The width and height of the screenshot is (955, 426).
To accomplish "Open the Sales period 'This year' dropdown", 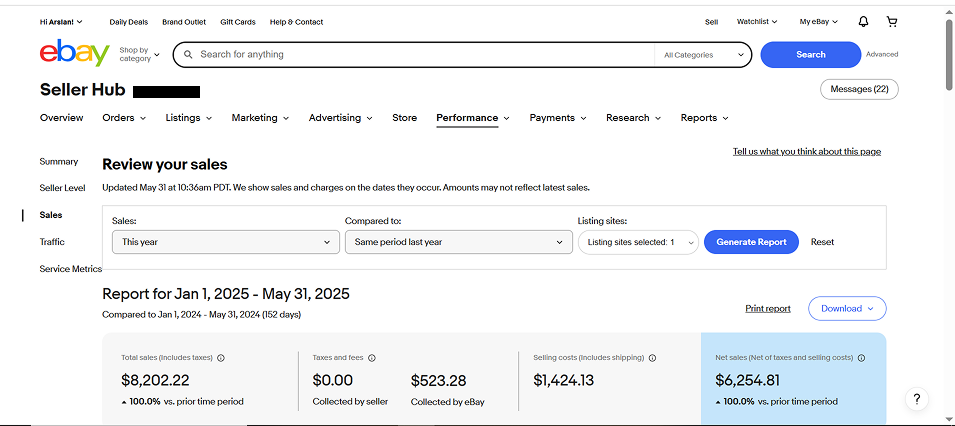I will [x=226, y=242].
